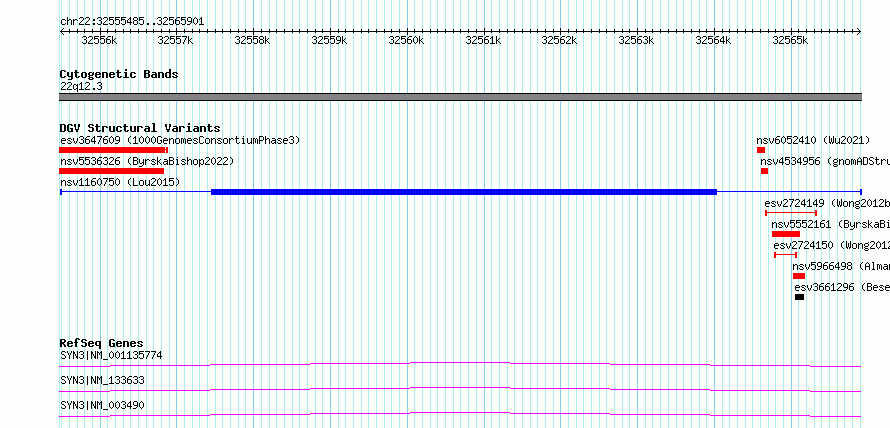Click the 32560k ruler tick label

coord(406,40)
